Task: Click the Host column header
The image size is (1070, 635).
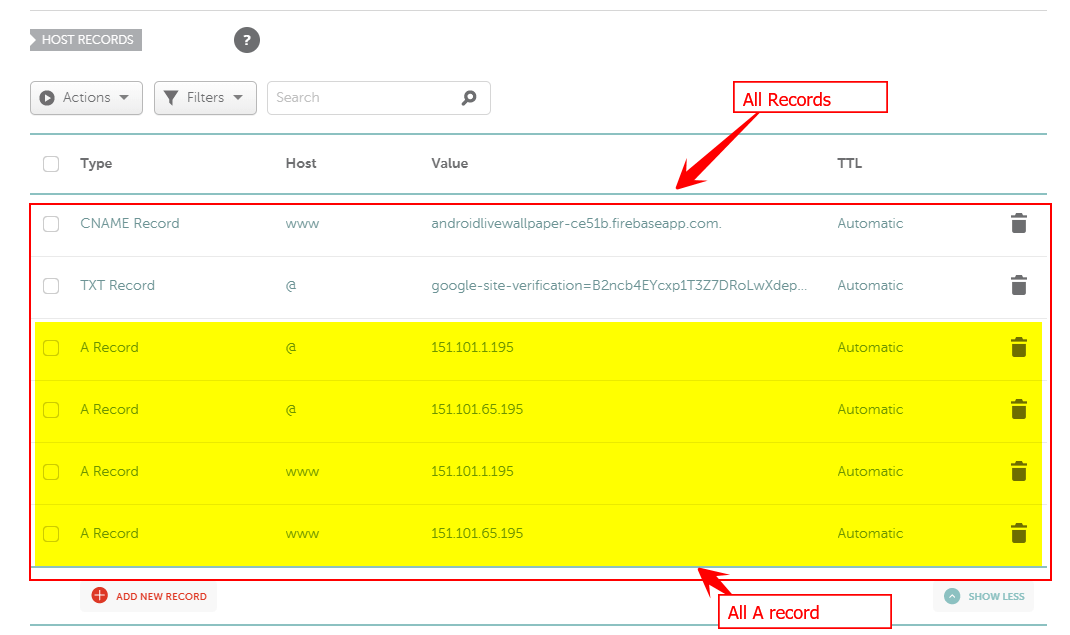Action: (301, 164)
